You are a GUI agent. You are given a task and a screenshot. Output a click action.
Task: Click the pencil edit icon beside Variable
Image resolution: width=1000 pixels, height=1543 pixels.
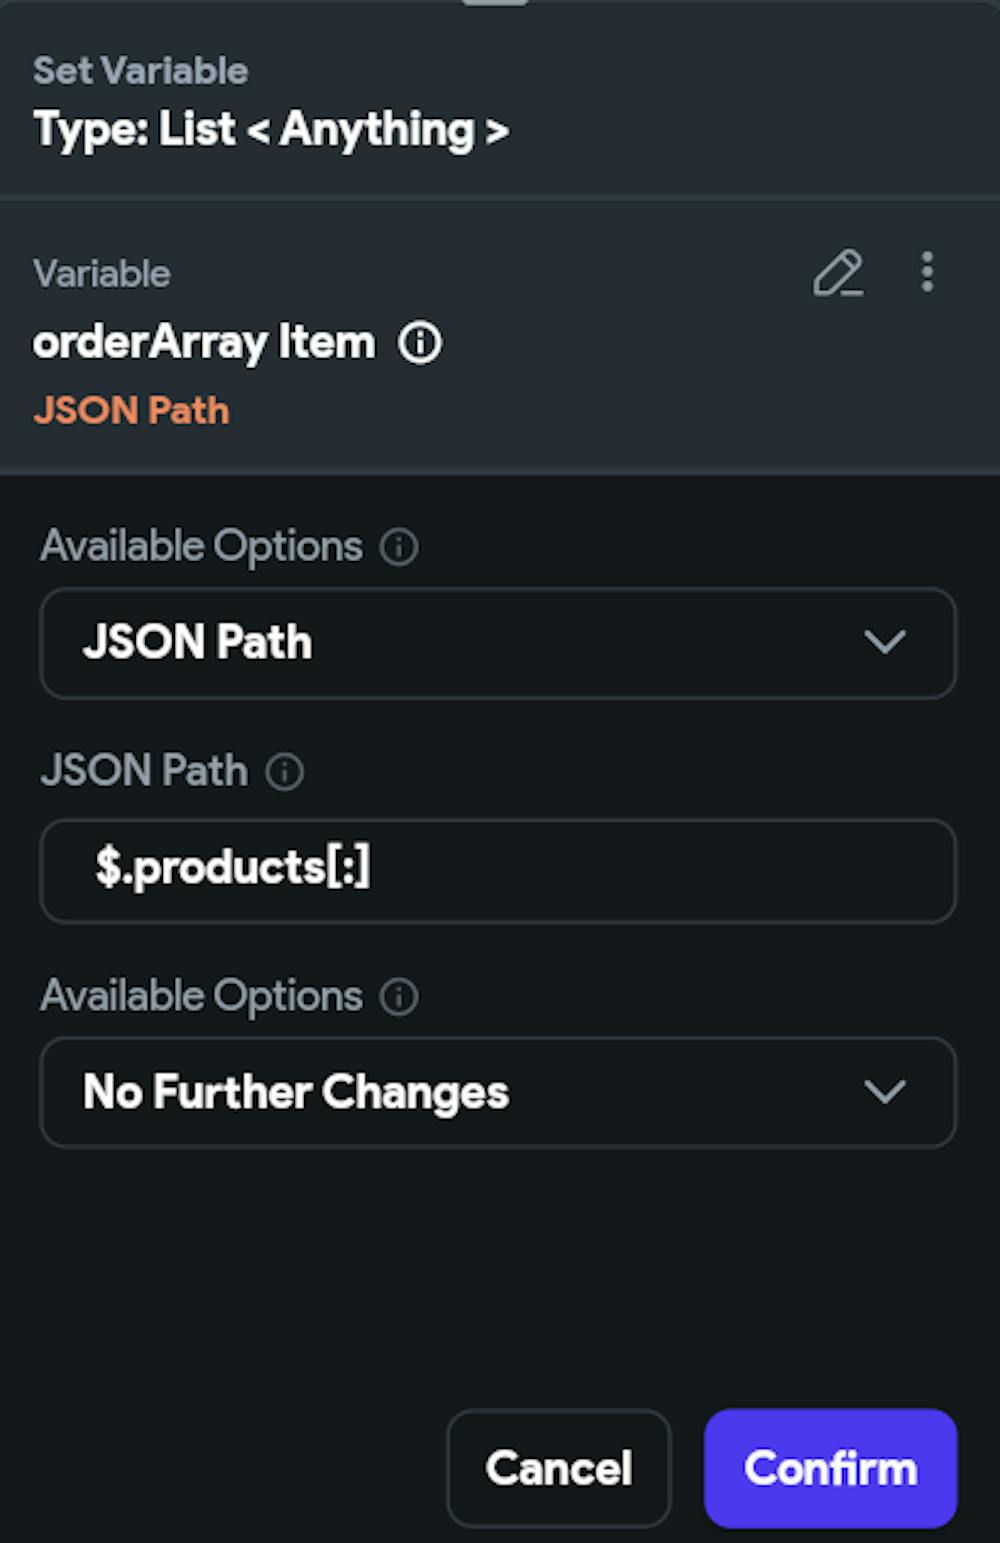click(838, 273)
